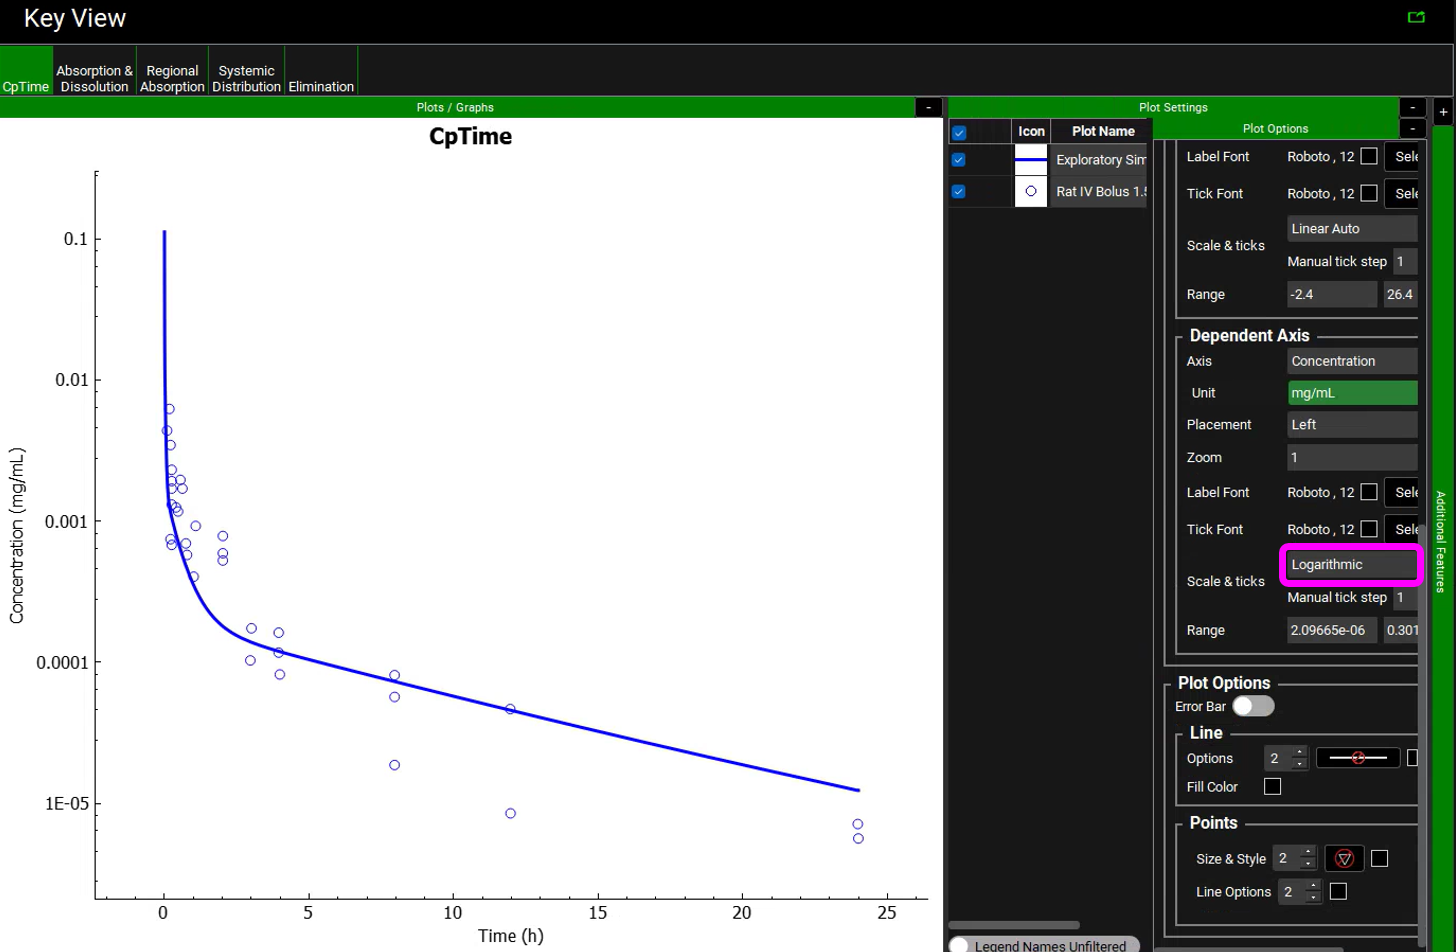This screenshot has height=952, width=1456.
Task: Open the line style selector in Line Options
Action: [x=1357, y=758]
